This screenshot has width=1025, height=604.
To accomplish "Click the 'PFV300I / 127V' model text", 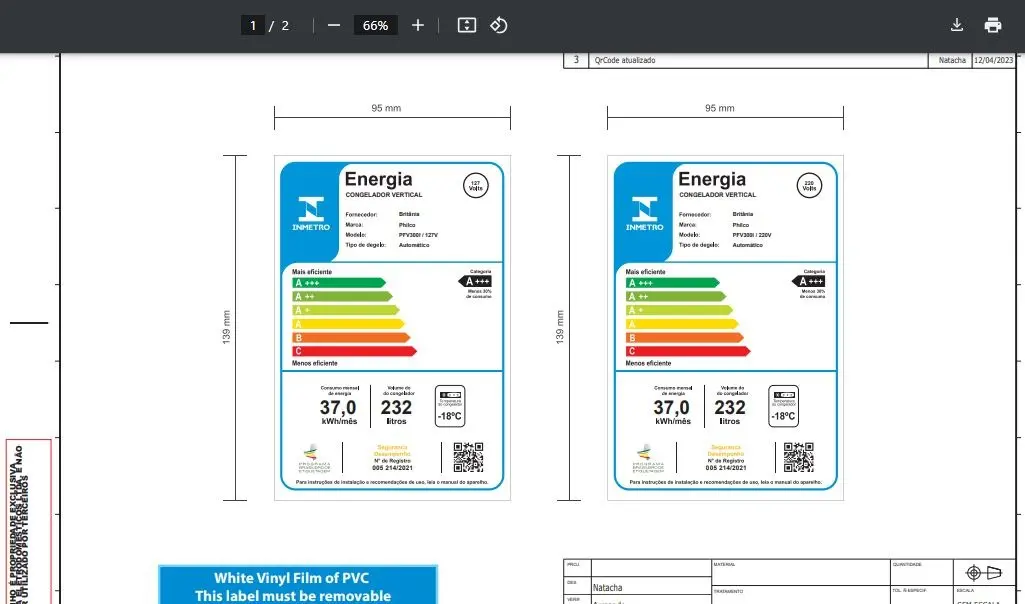I will [418, 235].
